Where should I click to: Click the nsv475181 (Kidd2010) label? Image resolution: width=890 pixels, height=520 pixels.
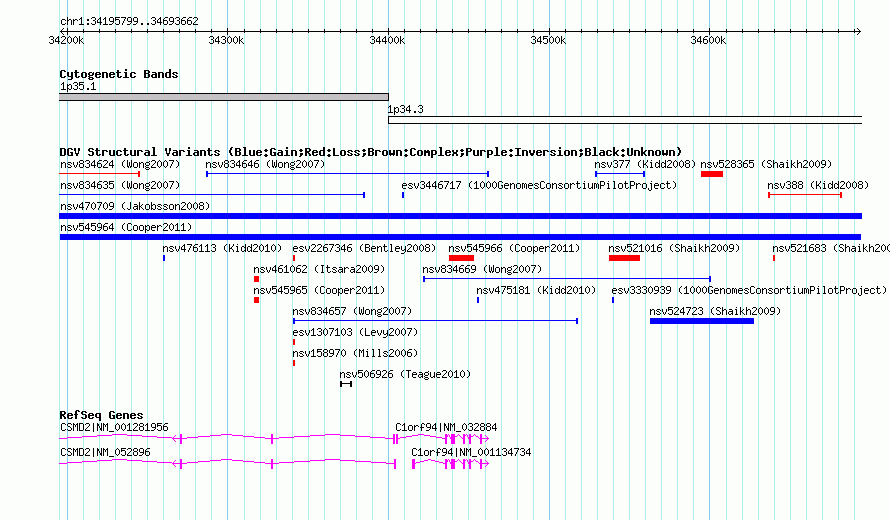(536, 290)
